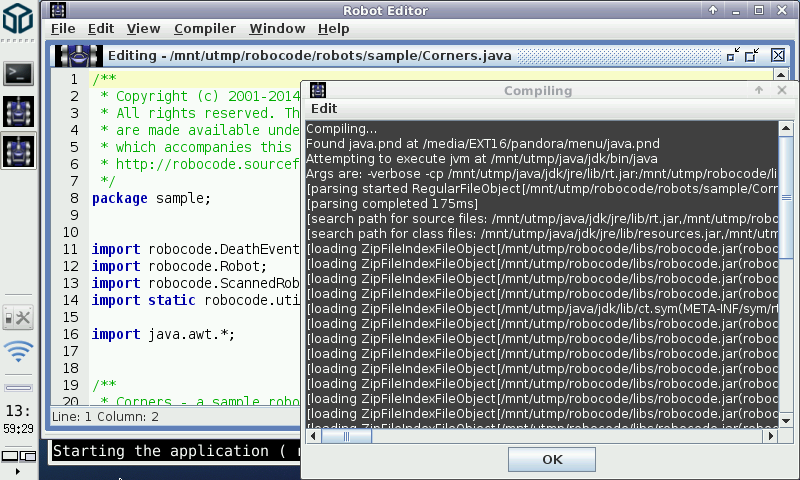Image resolution: width=800 pixels, height=480 pixels.
Task: Switch workspace using the pager icon
Action: point(19,456)
